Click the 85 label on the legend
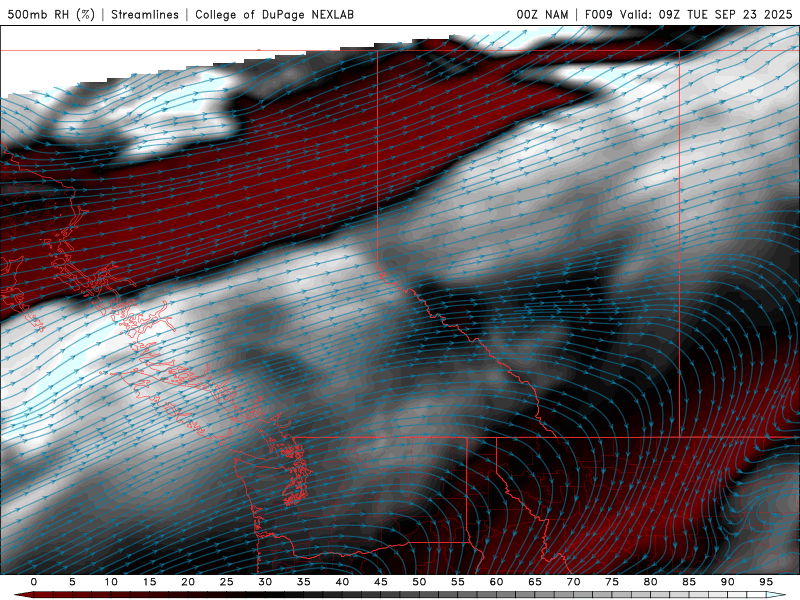Screen dimensions: 800x600 click(x=689, y=582)
